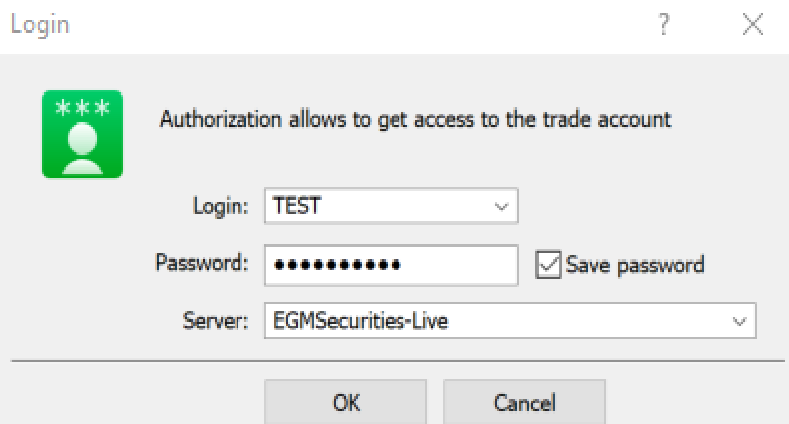Click the horizontal separator above the buttons

click(398, 361)
